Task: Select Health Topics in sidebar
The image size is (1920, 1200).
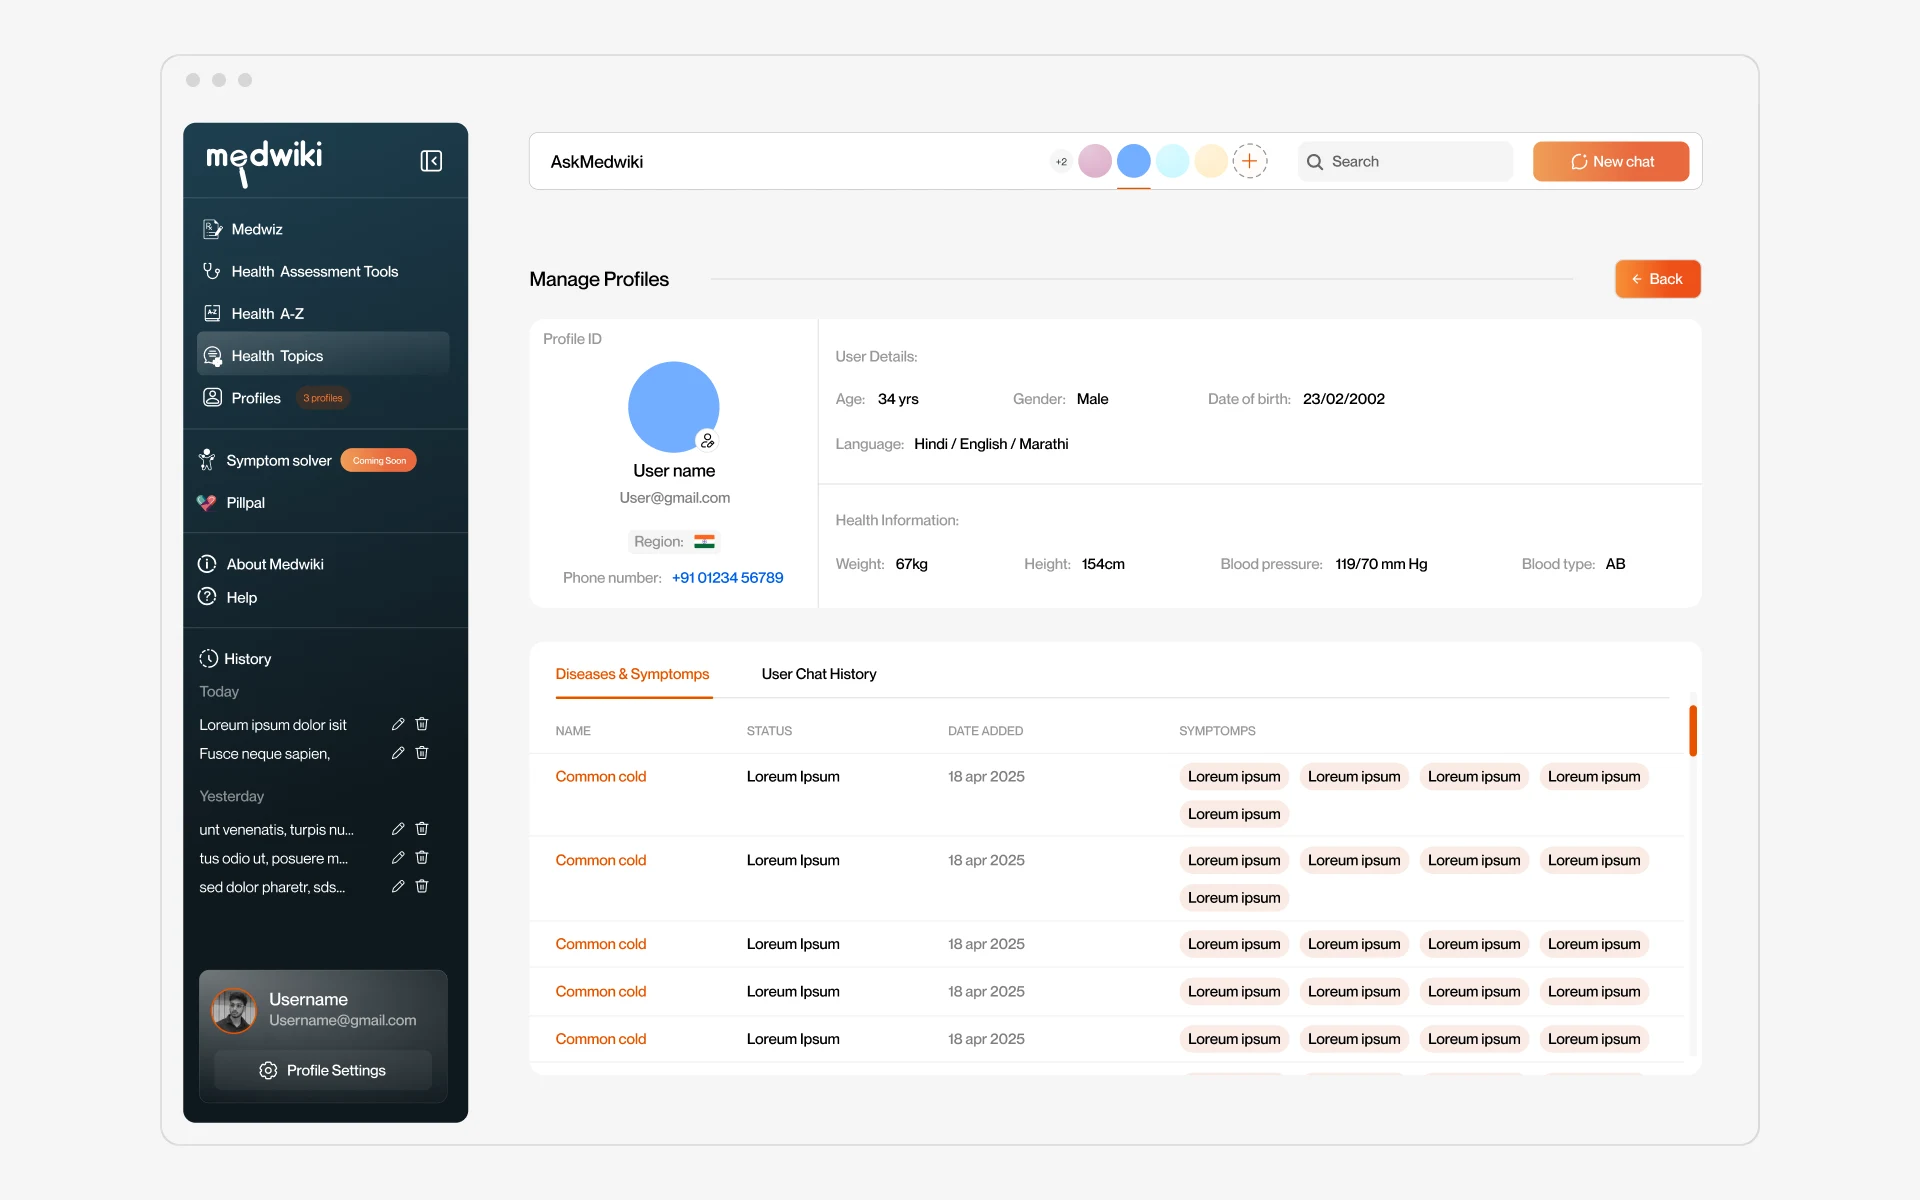Action: [x=323, y=355]
